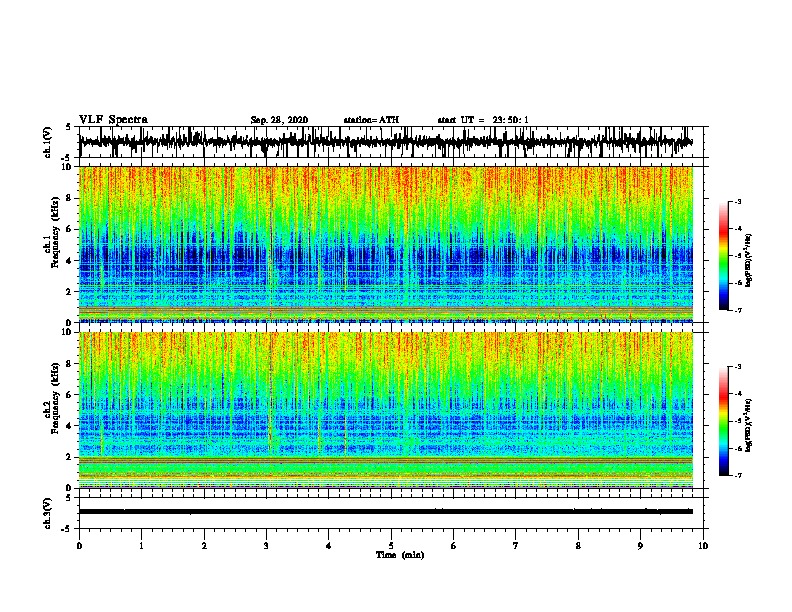This screenshot has height=612, width=792.
Task: Click the "2" kHz tick of ch.2 spectrogram
Action: 70,457
